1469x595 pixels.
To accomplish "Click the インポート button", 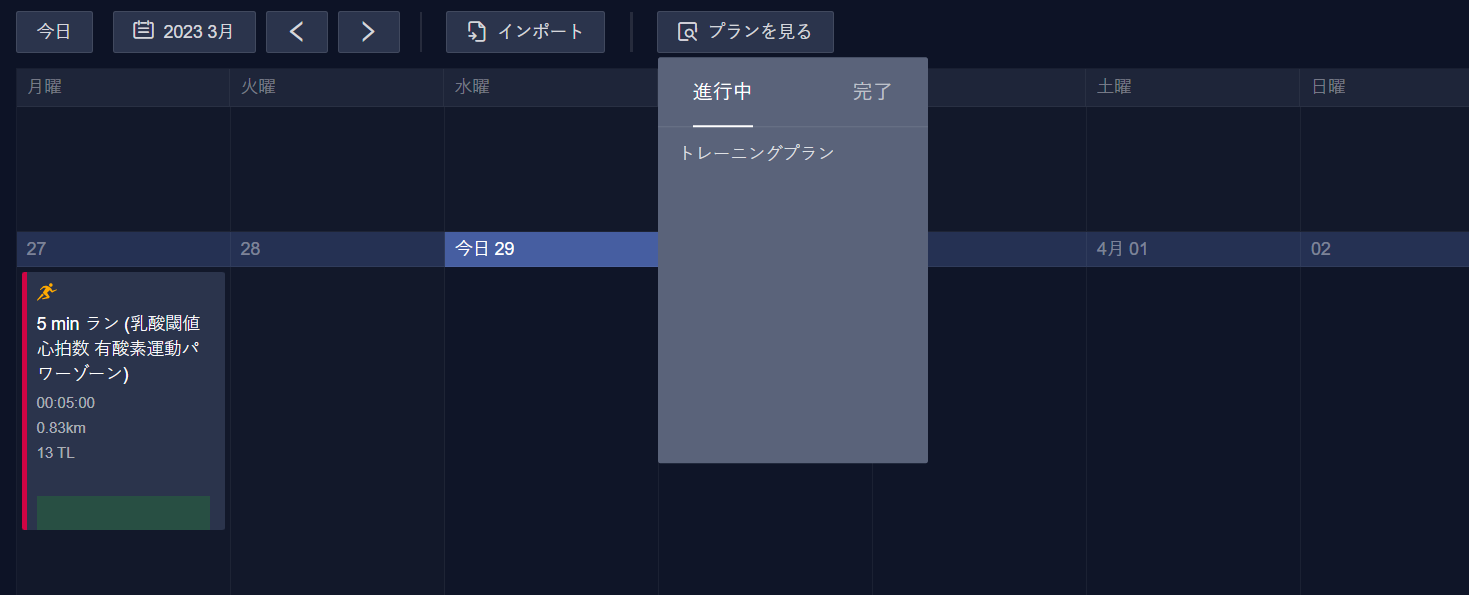I will click(x=525, y=32).
